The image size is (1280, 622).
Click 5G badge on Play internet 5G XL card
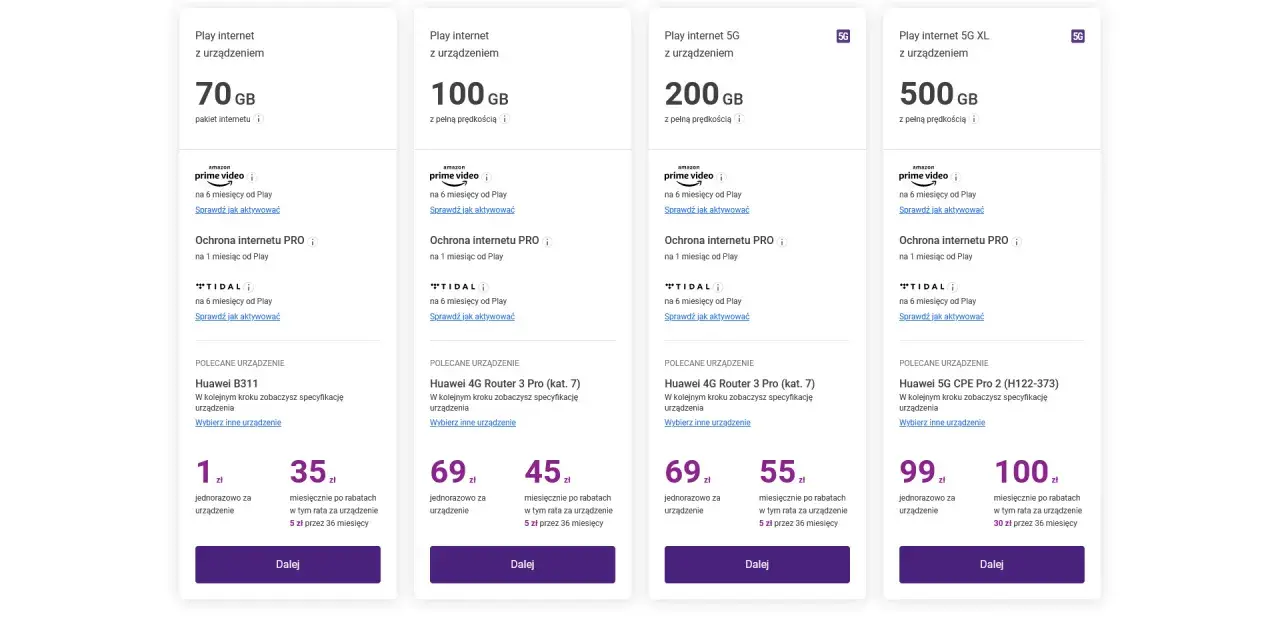[1078, 36]
